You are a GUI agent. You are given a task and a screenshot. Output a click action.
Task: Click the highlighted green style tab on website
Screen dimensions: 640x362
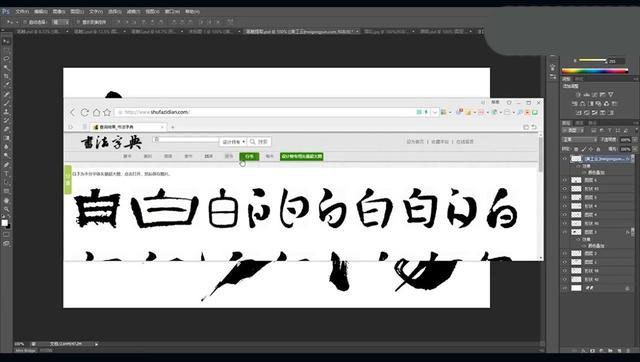(249, 156)
